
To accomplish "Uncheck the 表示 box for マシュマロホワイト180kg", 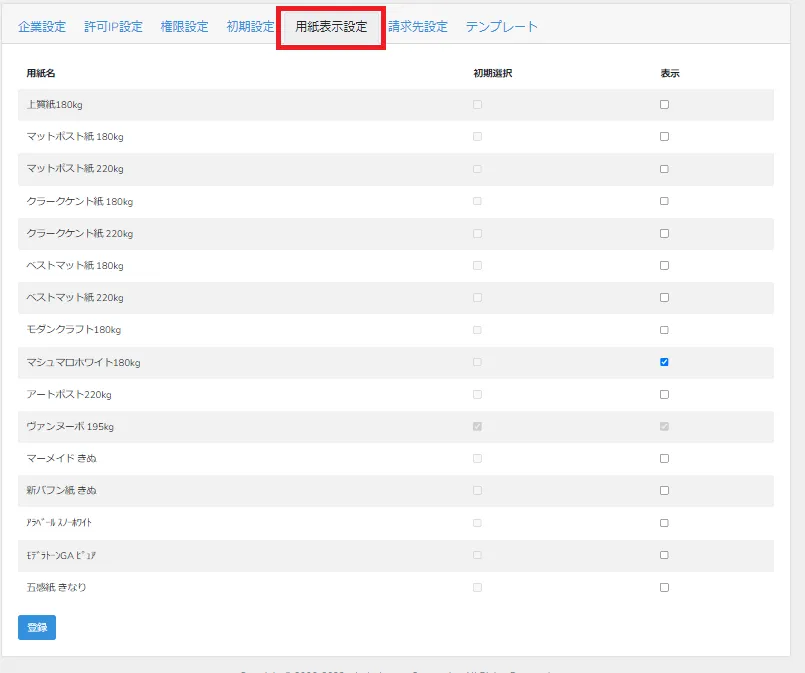I will tap(664, 361).
